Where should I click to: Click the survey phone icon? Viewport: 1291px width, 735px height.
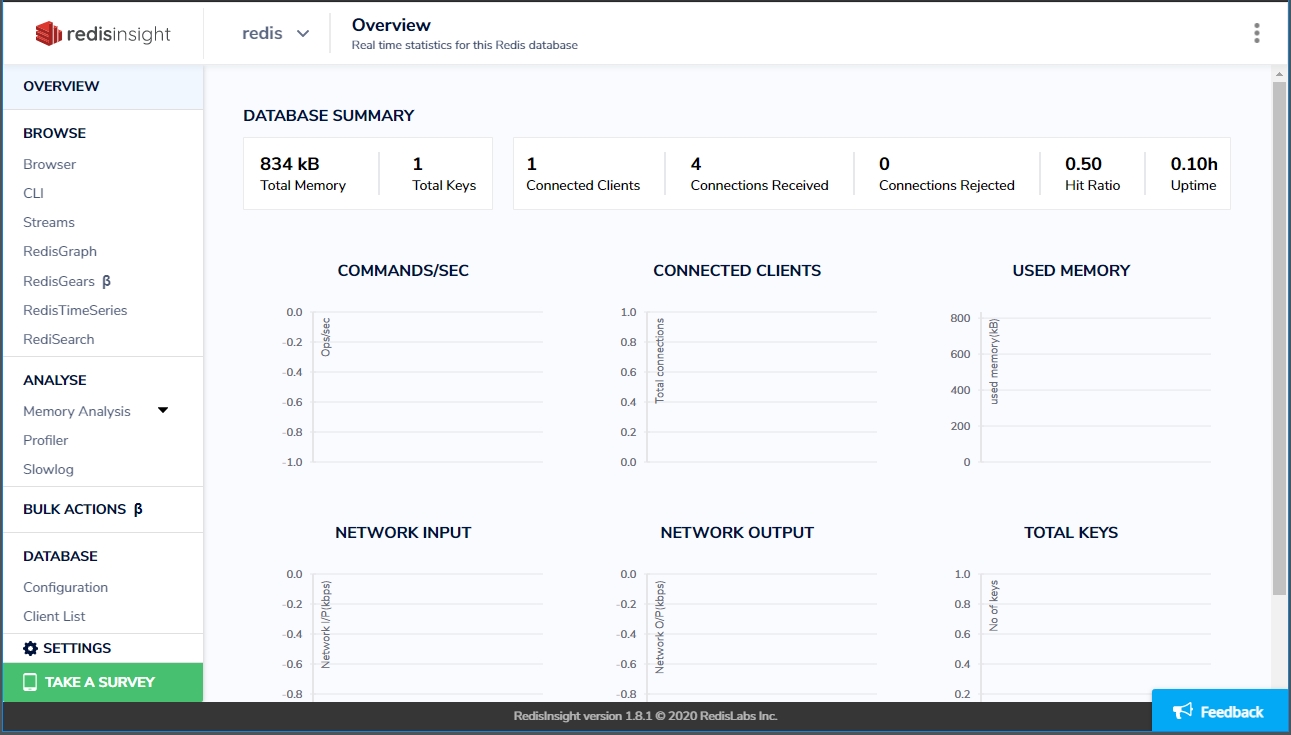[30, 682]
